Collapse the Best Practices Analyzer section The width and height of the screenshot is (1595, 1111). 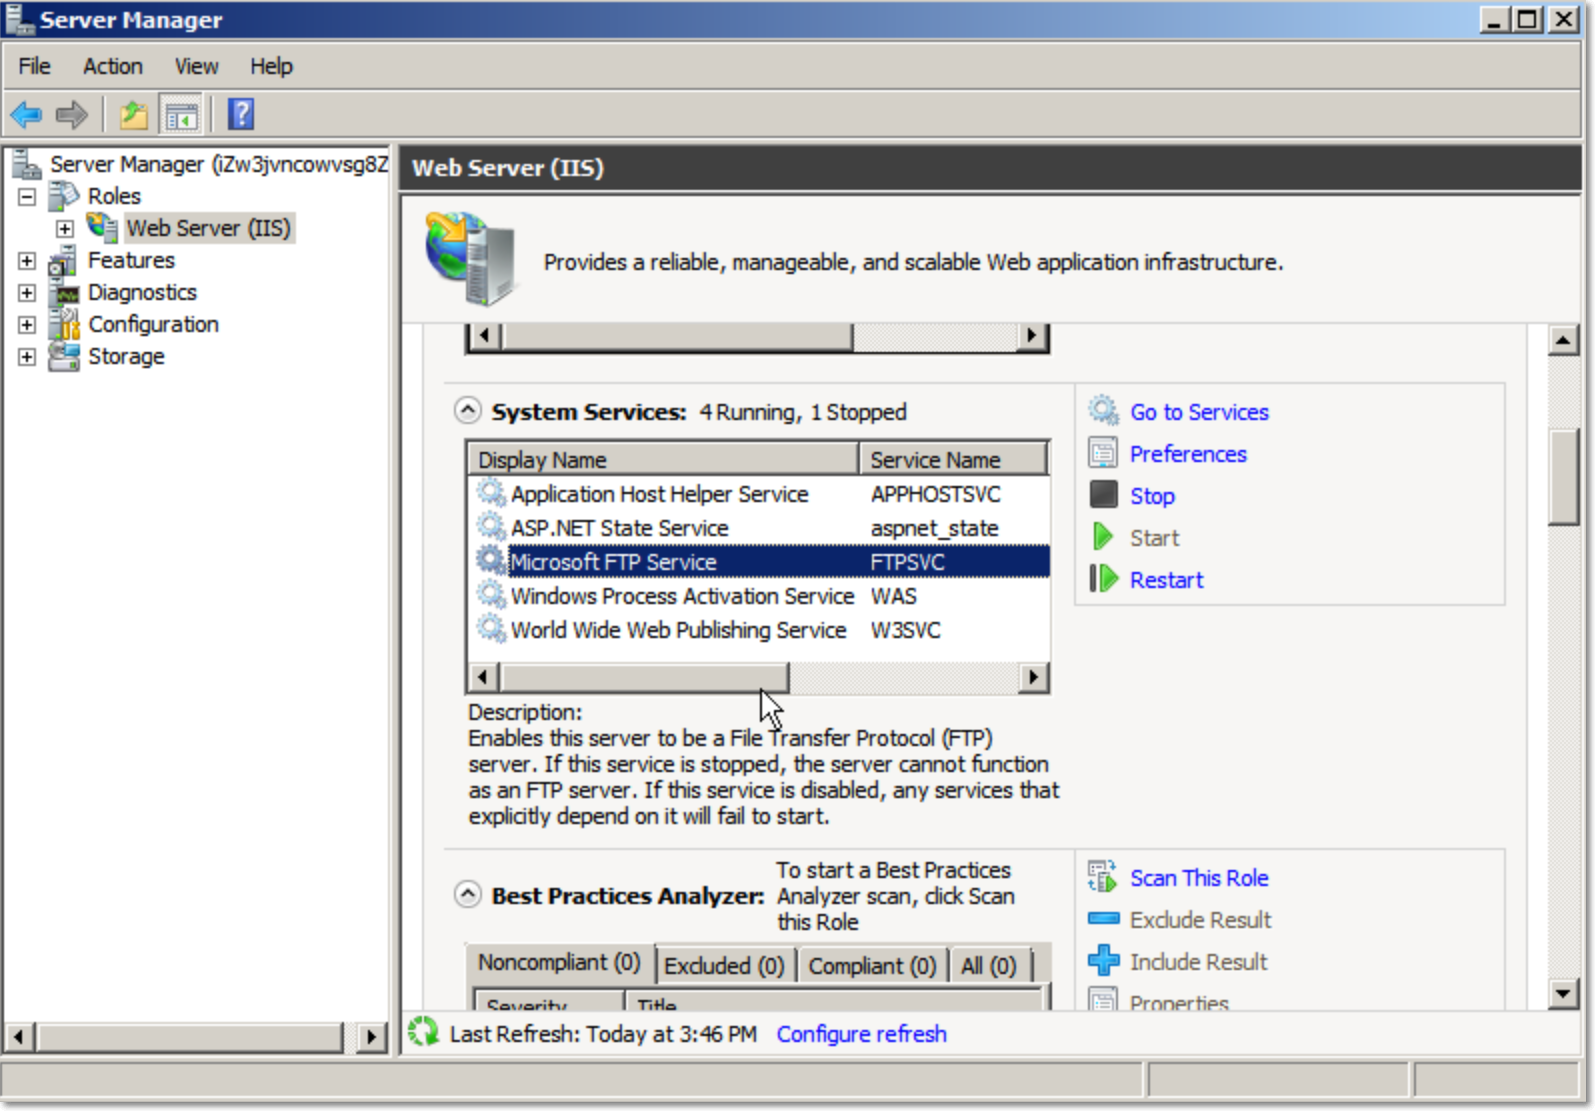point(467,894)
